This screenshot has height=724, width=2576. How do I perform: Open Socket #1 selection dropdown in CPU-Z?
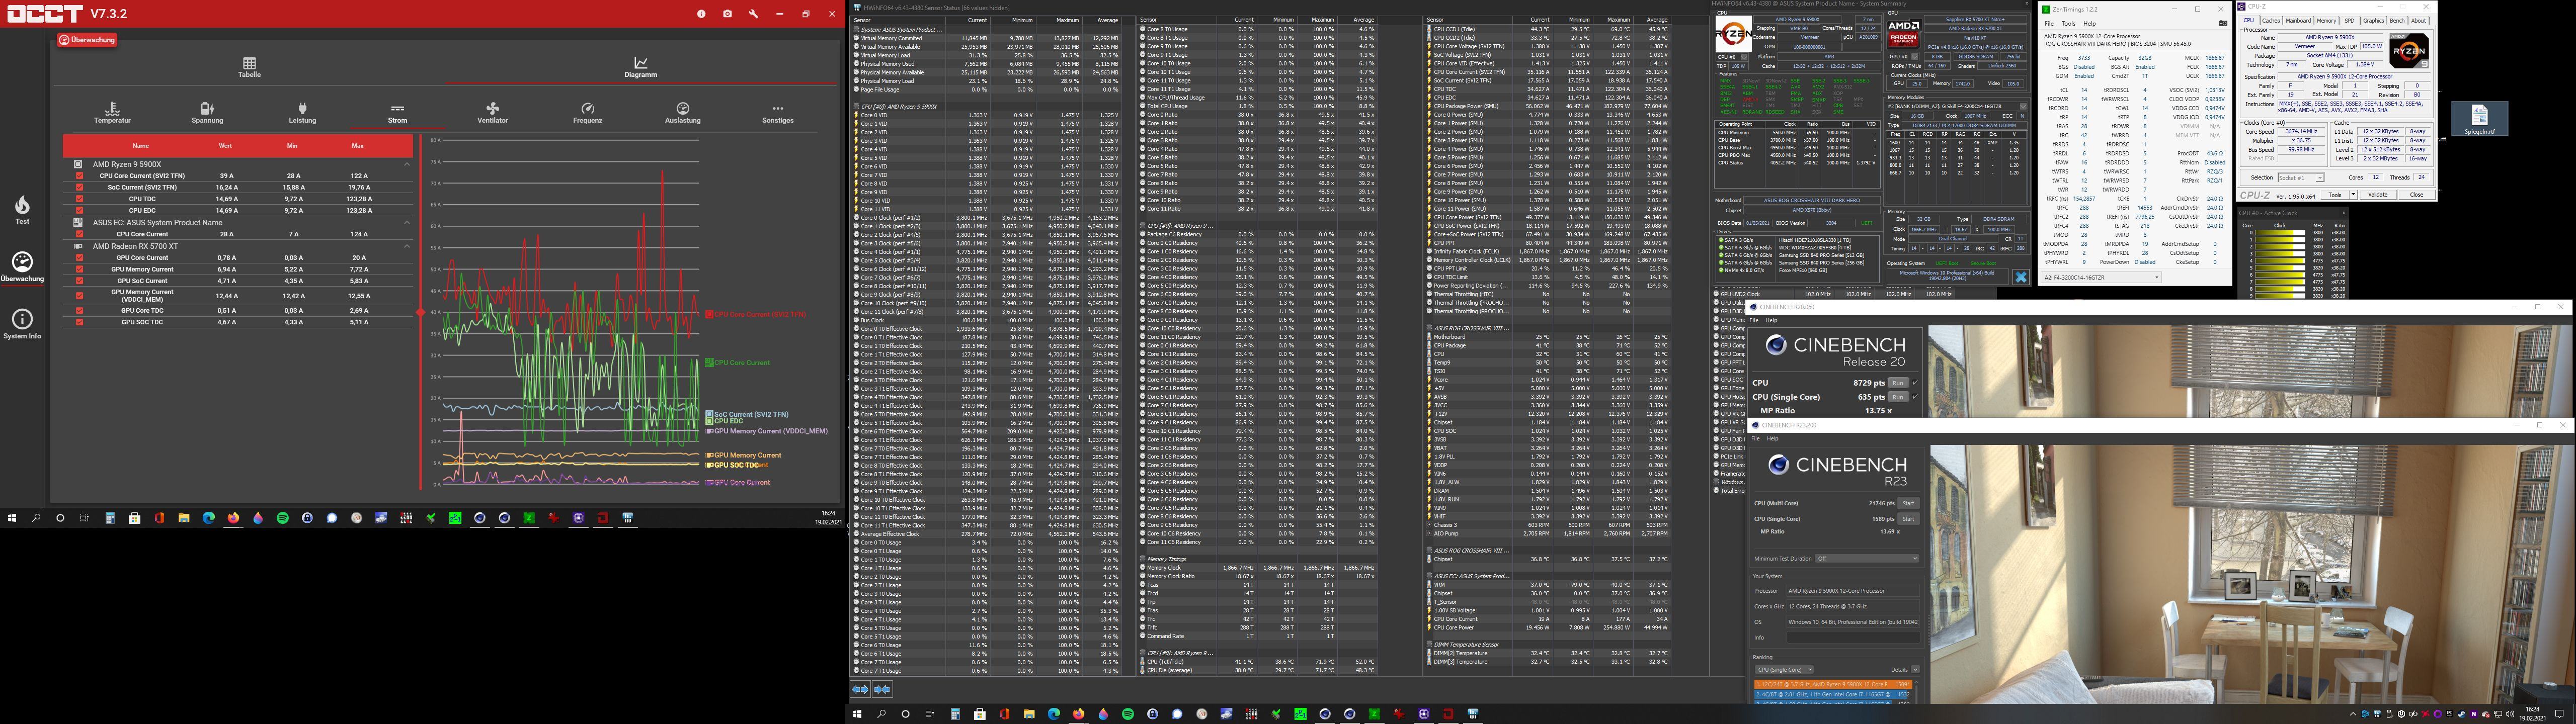[2301, 177]
